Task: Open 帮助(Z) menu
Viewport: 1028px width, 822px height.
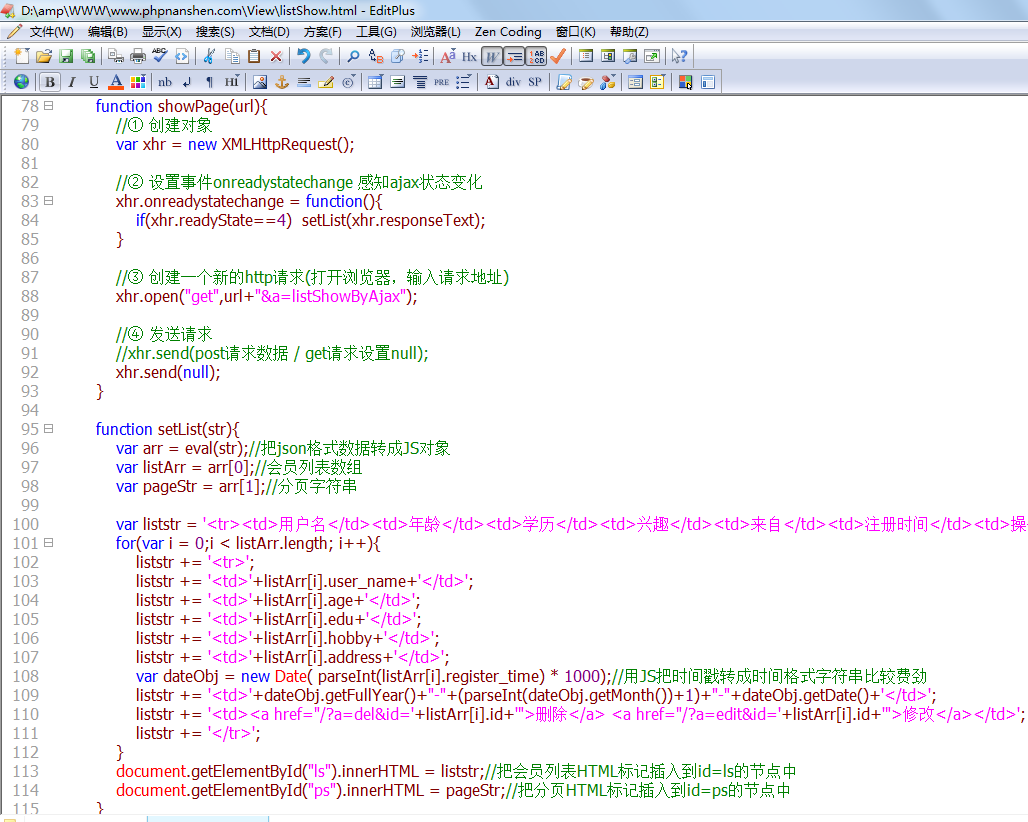Action: click(629, 32)
